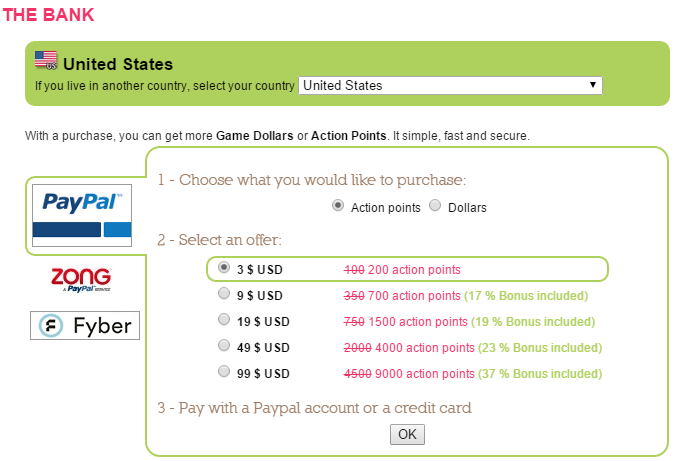Click the 200 action points offer text
Viewport: 677px width, 461px height.
[x=414, y=270]
